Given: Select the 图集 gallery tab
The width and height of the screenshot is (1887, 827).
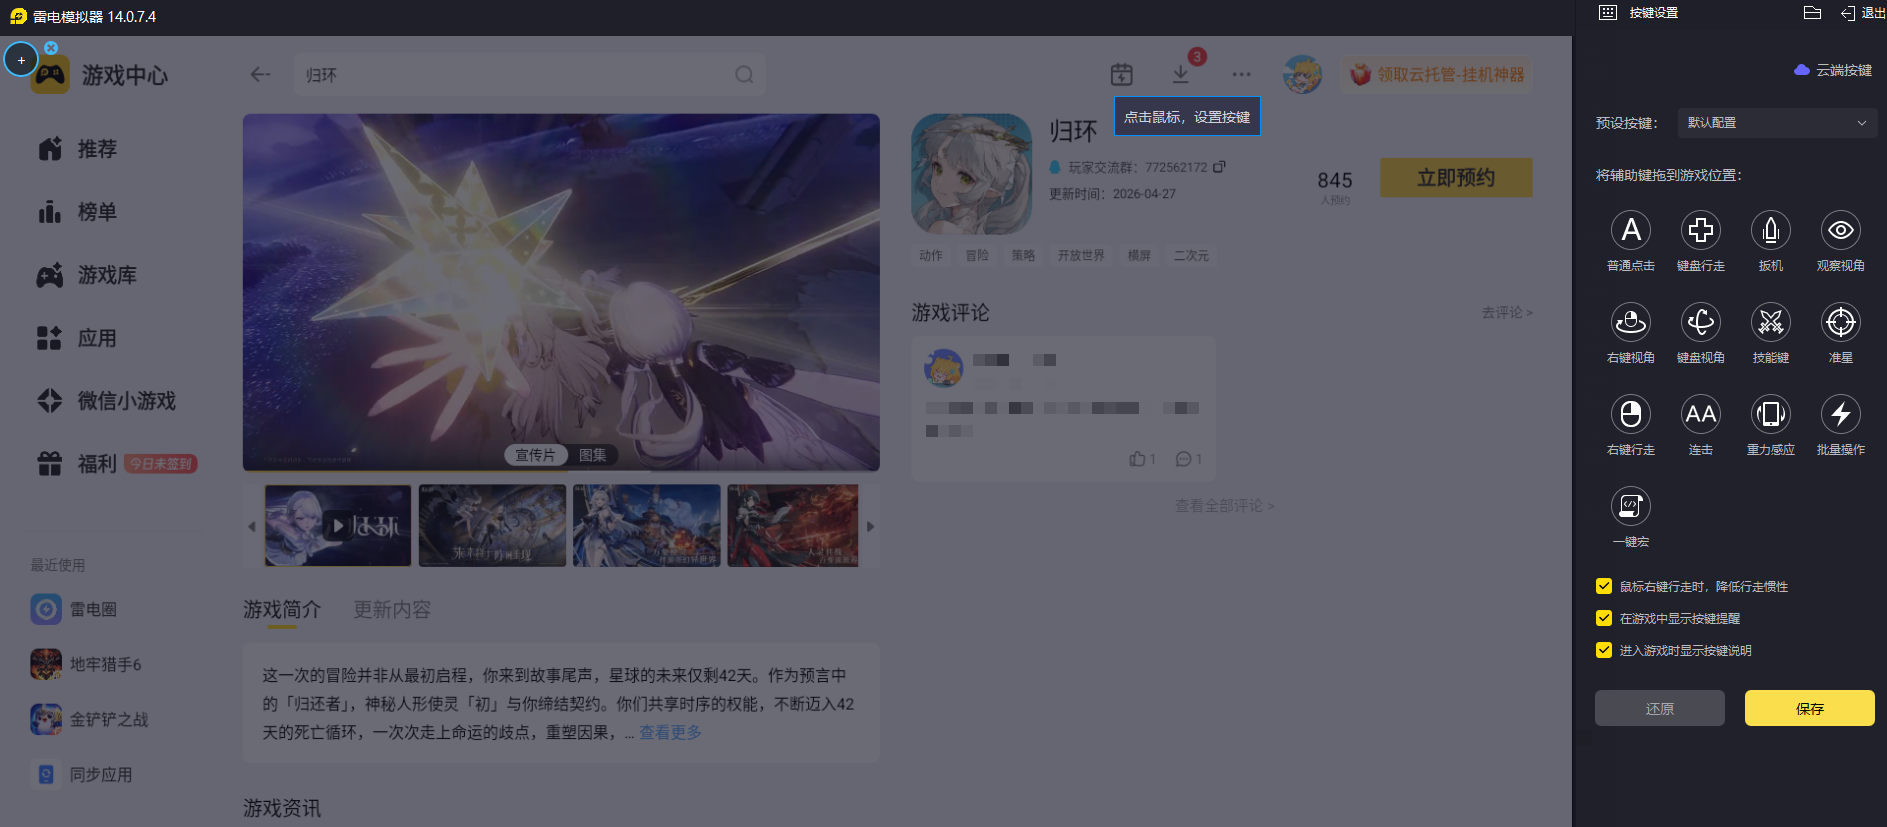Looking at the screenshot, I should pyautogui.click(x=593, y=455).
